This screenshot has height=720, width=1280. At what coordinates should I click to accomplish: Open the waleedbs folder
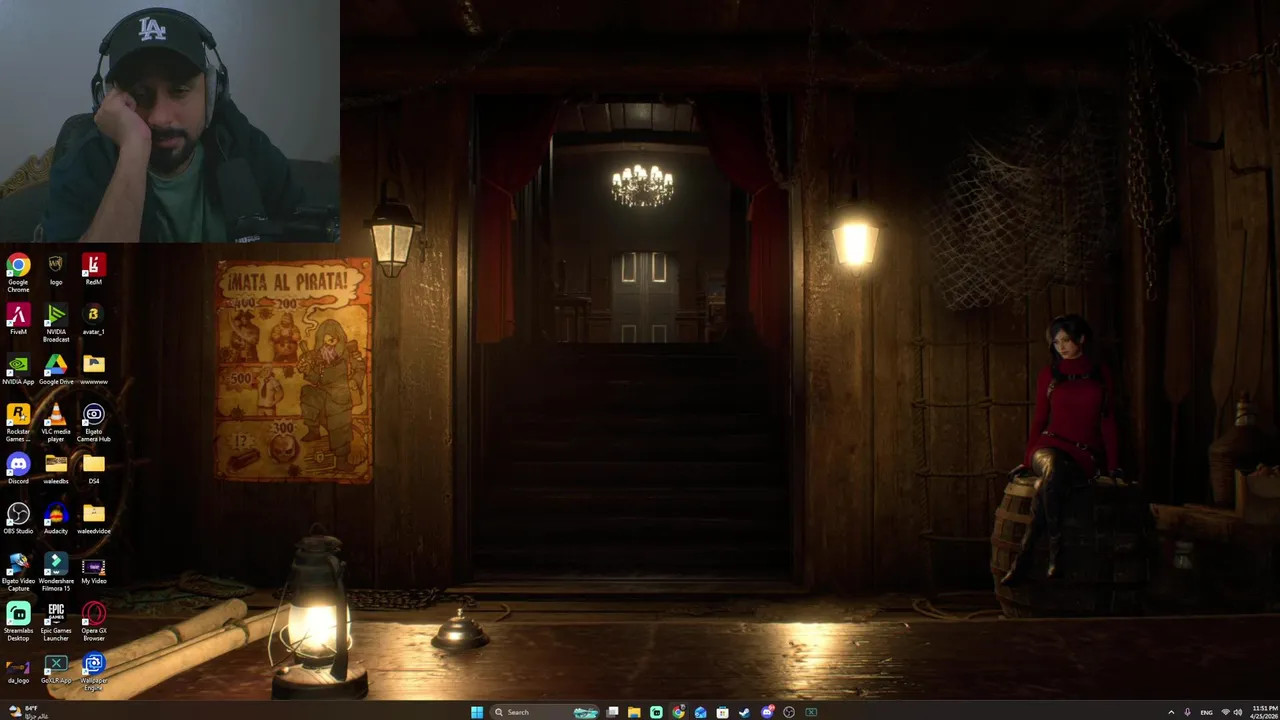(56, 469)
